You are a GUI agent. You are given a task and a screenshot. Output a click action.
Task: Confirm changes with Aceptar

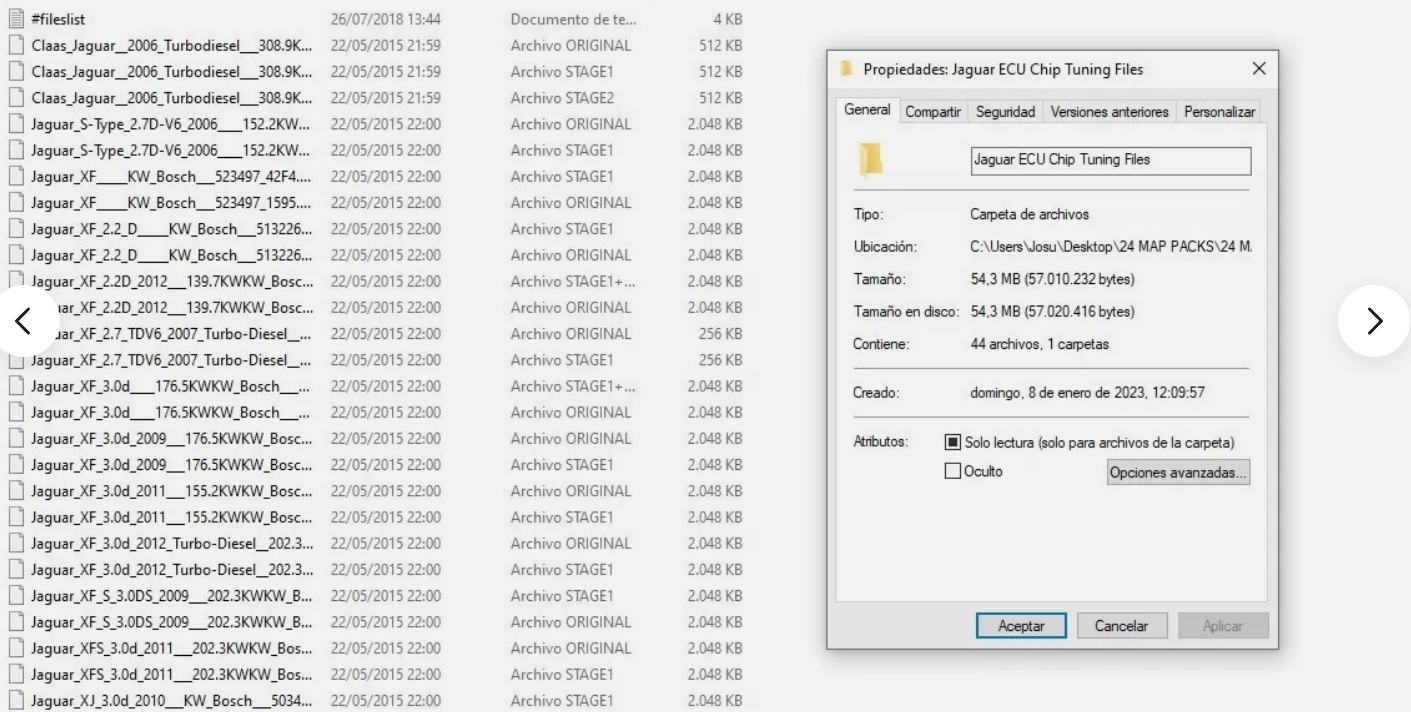[x=1021, y=625]
